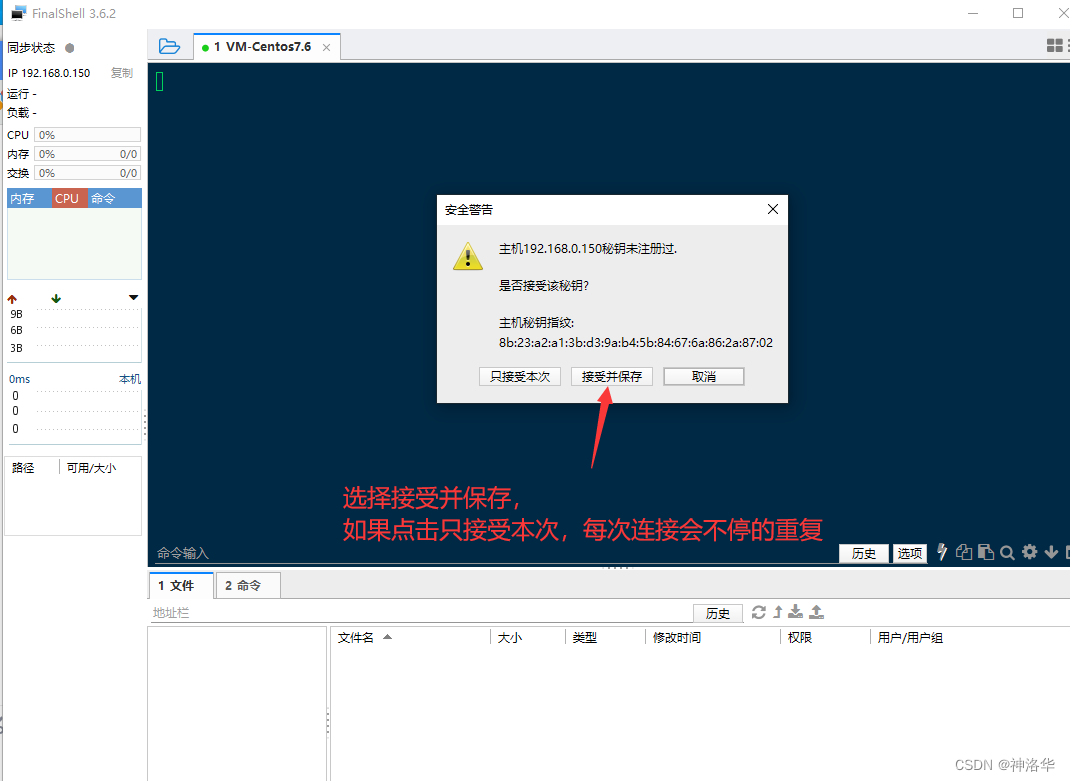The height and width of the screenshot is (781, 1070).
Task: Open the settings gear icon
Action: [1030, 552]
